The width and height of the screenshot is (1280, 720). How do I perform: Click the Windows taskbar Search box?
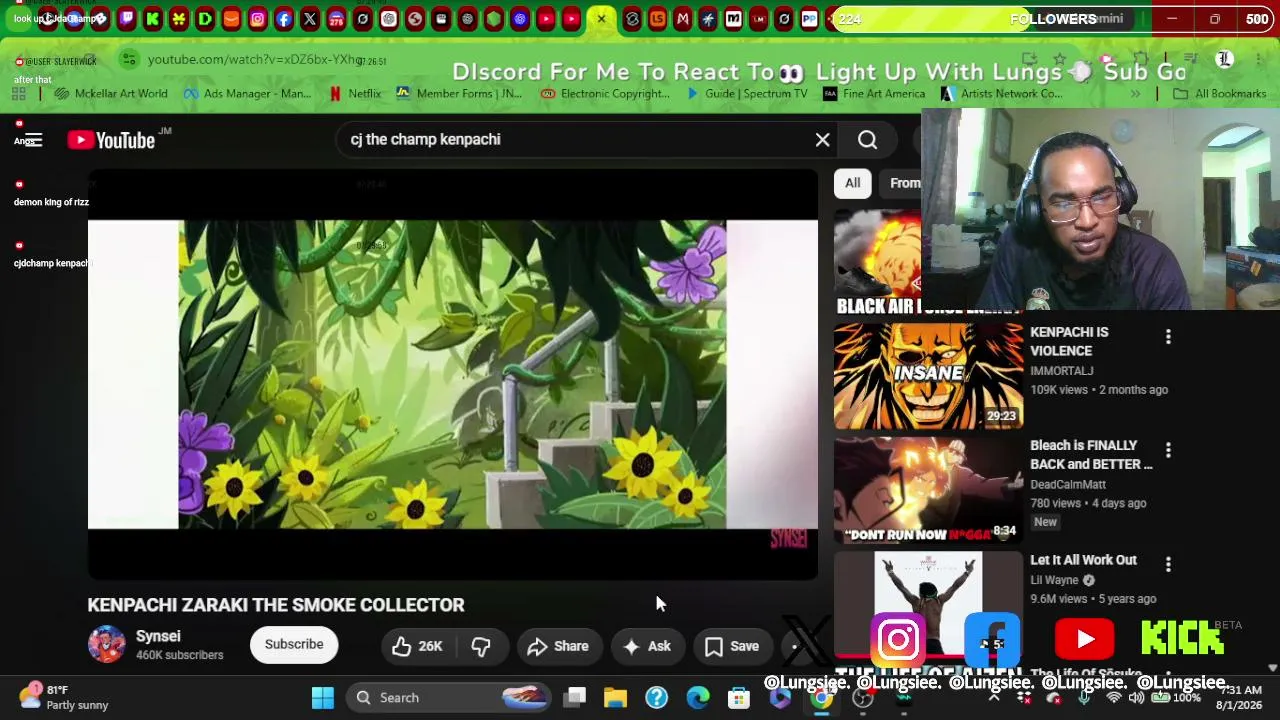(448, 698)
